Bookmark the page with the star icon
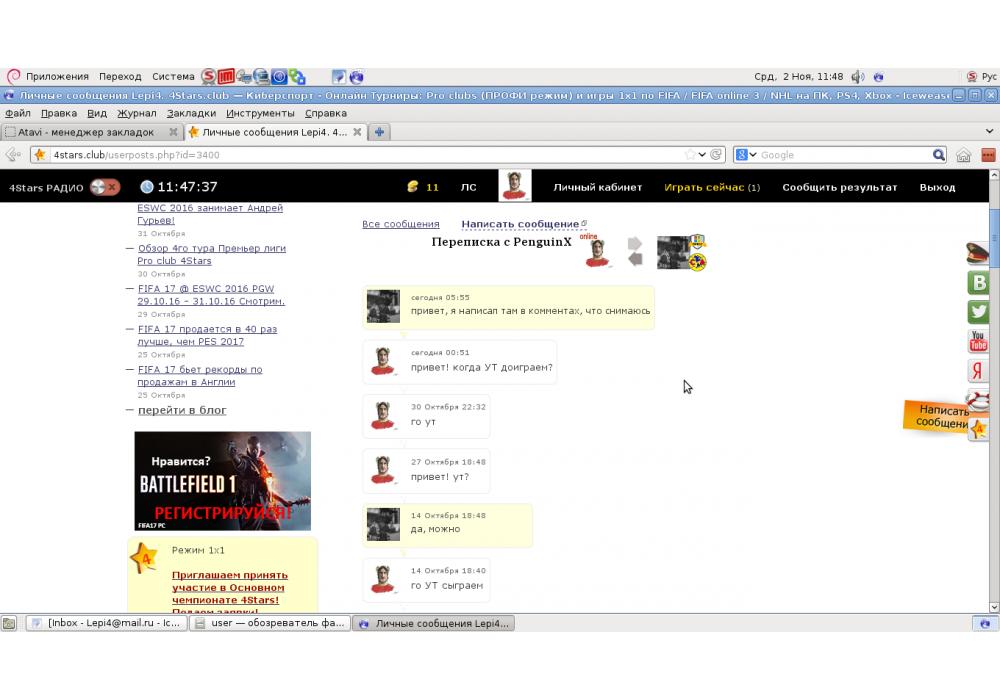 click(x=690, y=155)
